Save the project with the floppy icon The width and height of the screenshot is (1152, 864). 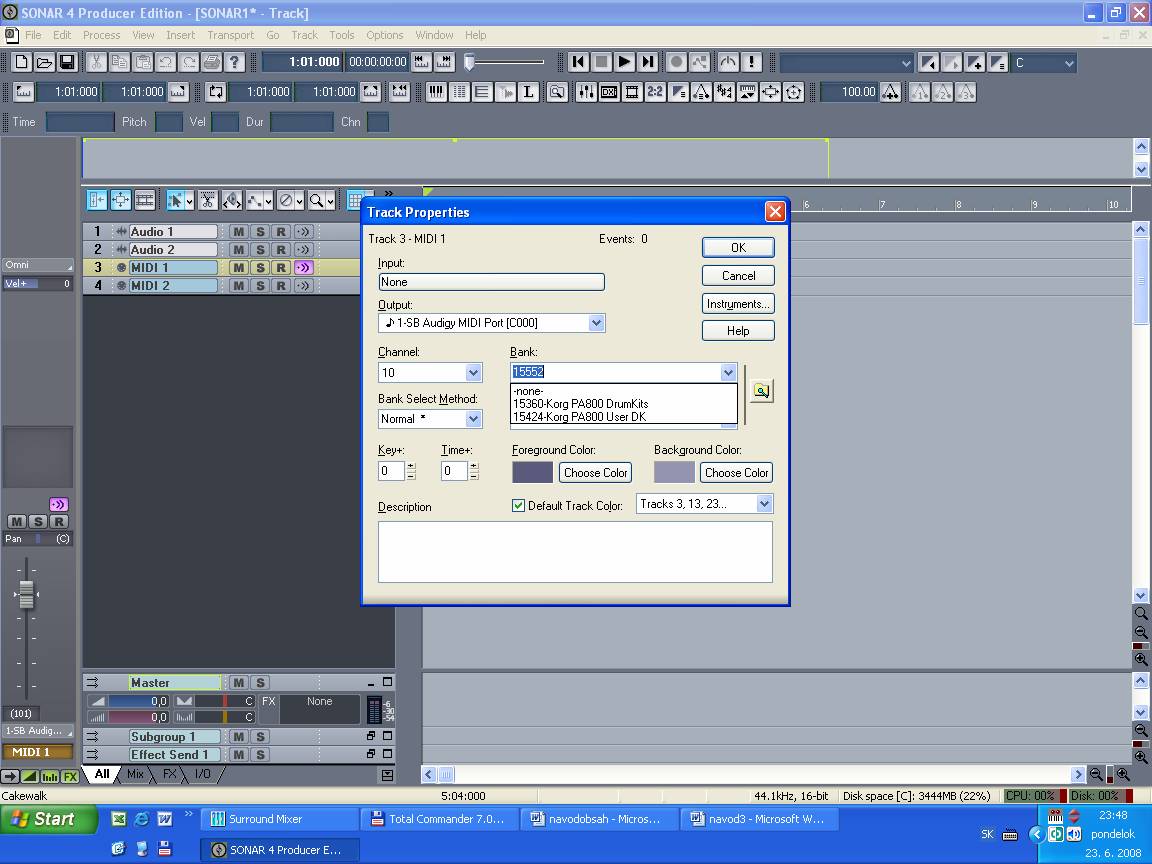tap(68, 62)
